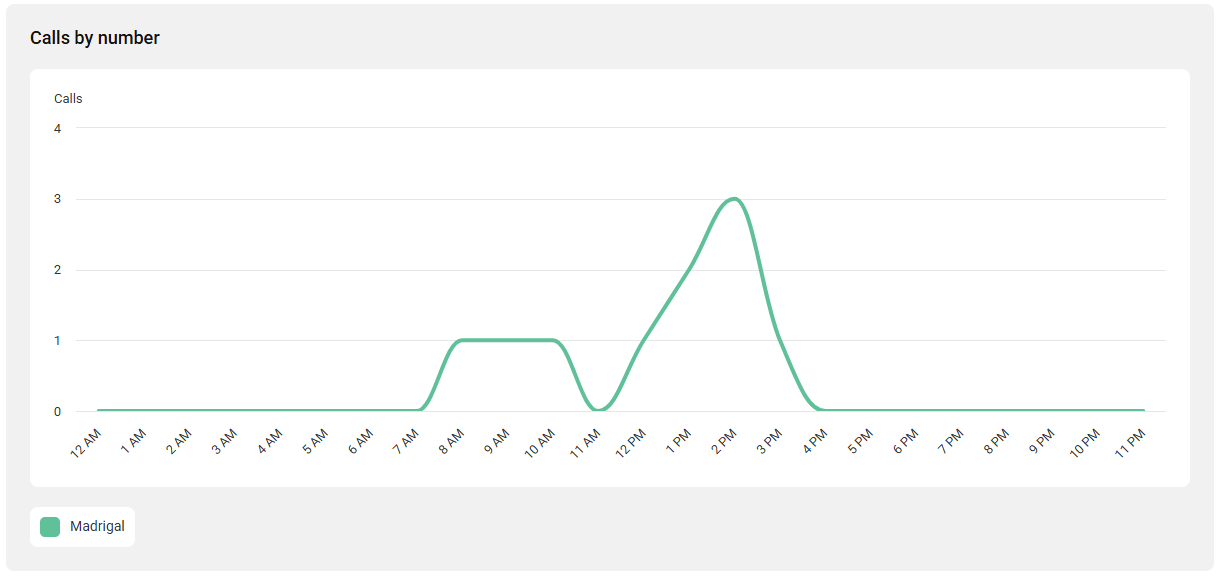Image resolution: width=1219 pixels, height=577 pixels.
Task: Select the 1 AM axis label
Action: coord(132,441)
